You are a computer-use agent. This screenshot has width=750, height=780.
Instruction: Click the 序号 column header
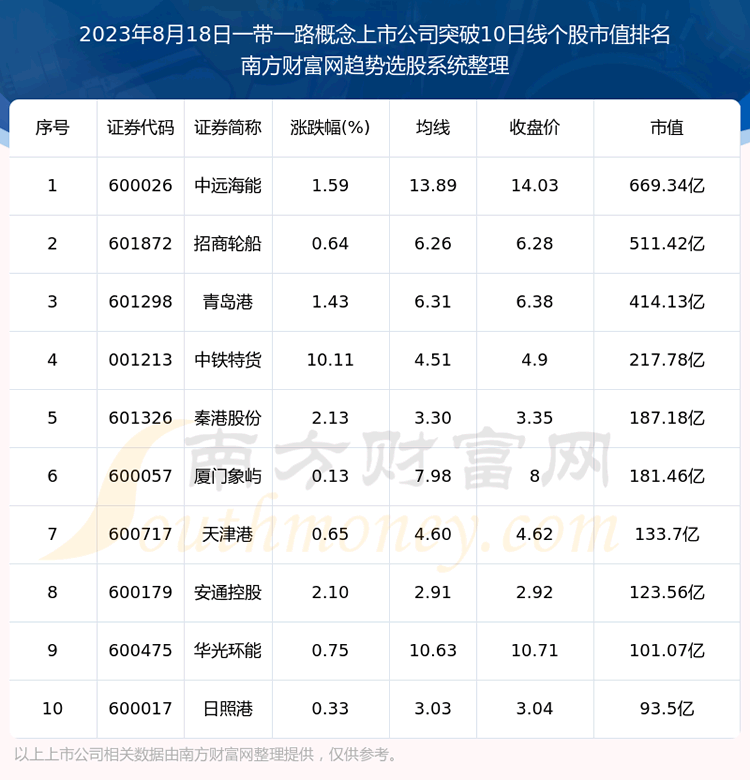click(x=52, y=128)
